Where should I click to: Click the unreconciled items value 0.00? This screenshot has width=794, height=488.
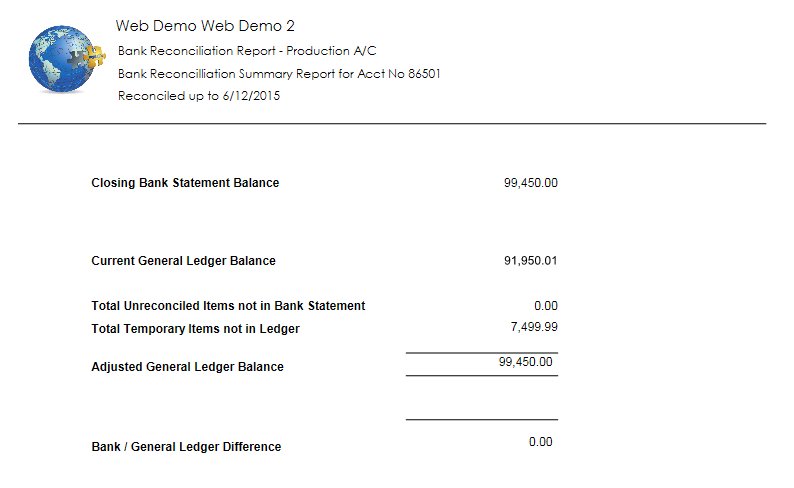pyautogui.click(x=546, y=306)
